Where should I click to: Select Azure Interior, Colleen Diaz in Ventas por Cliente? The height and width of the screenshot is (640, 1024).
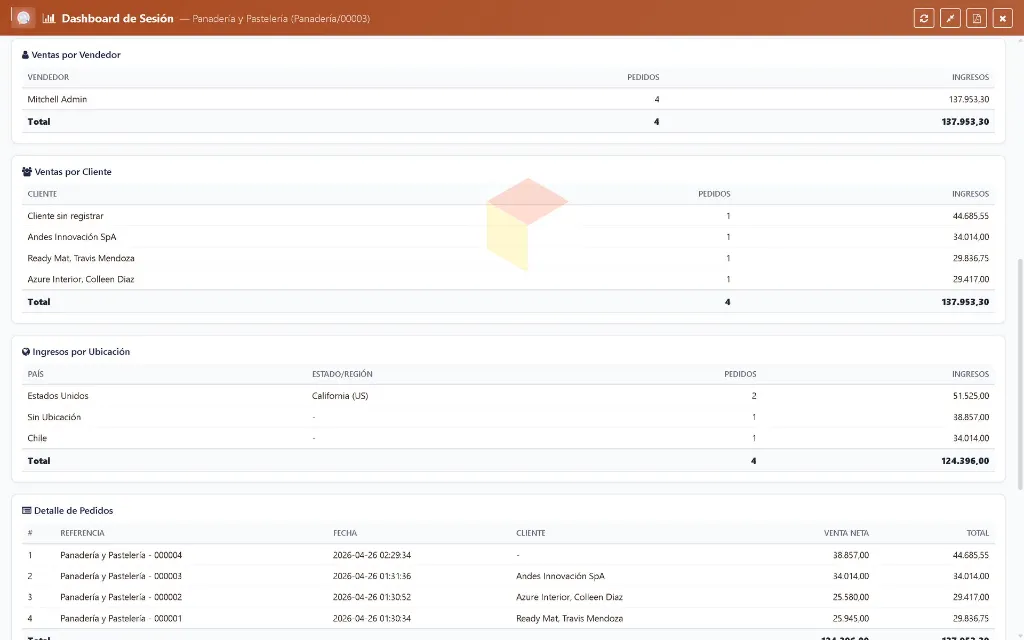[x=508, y=279]
